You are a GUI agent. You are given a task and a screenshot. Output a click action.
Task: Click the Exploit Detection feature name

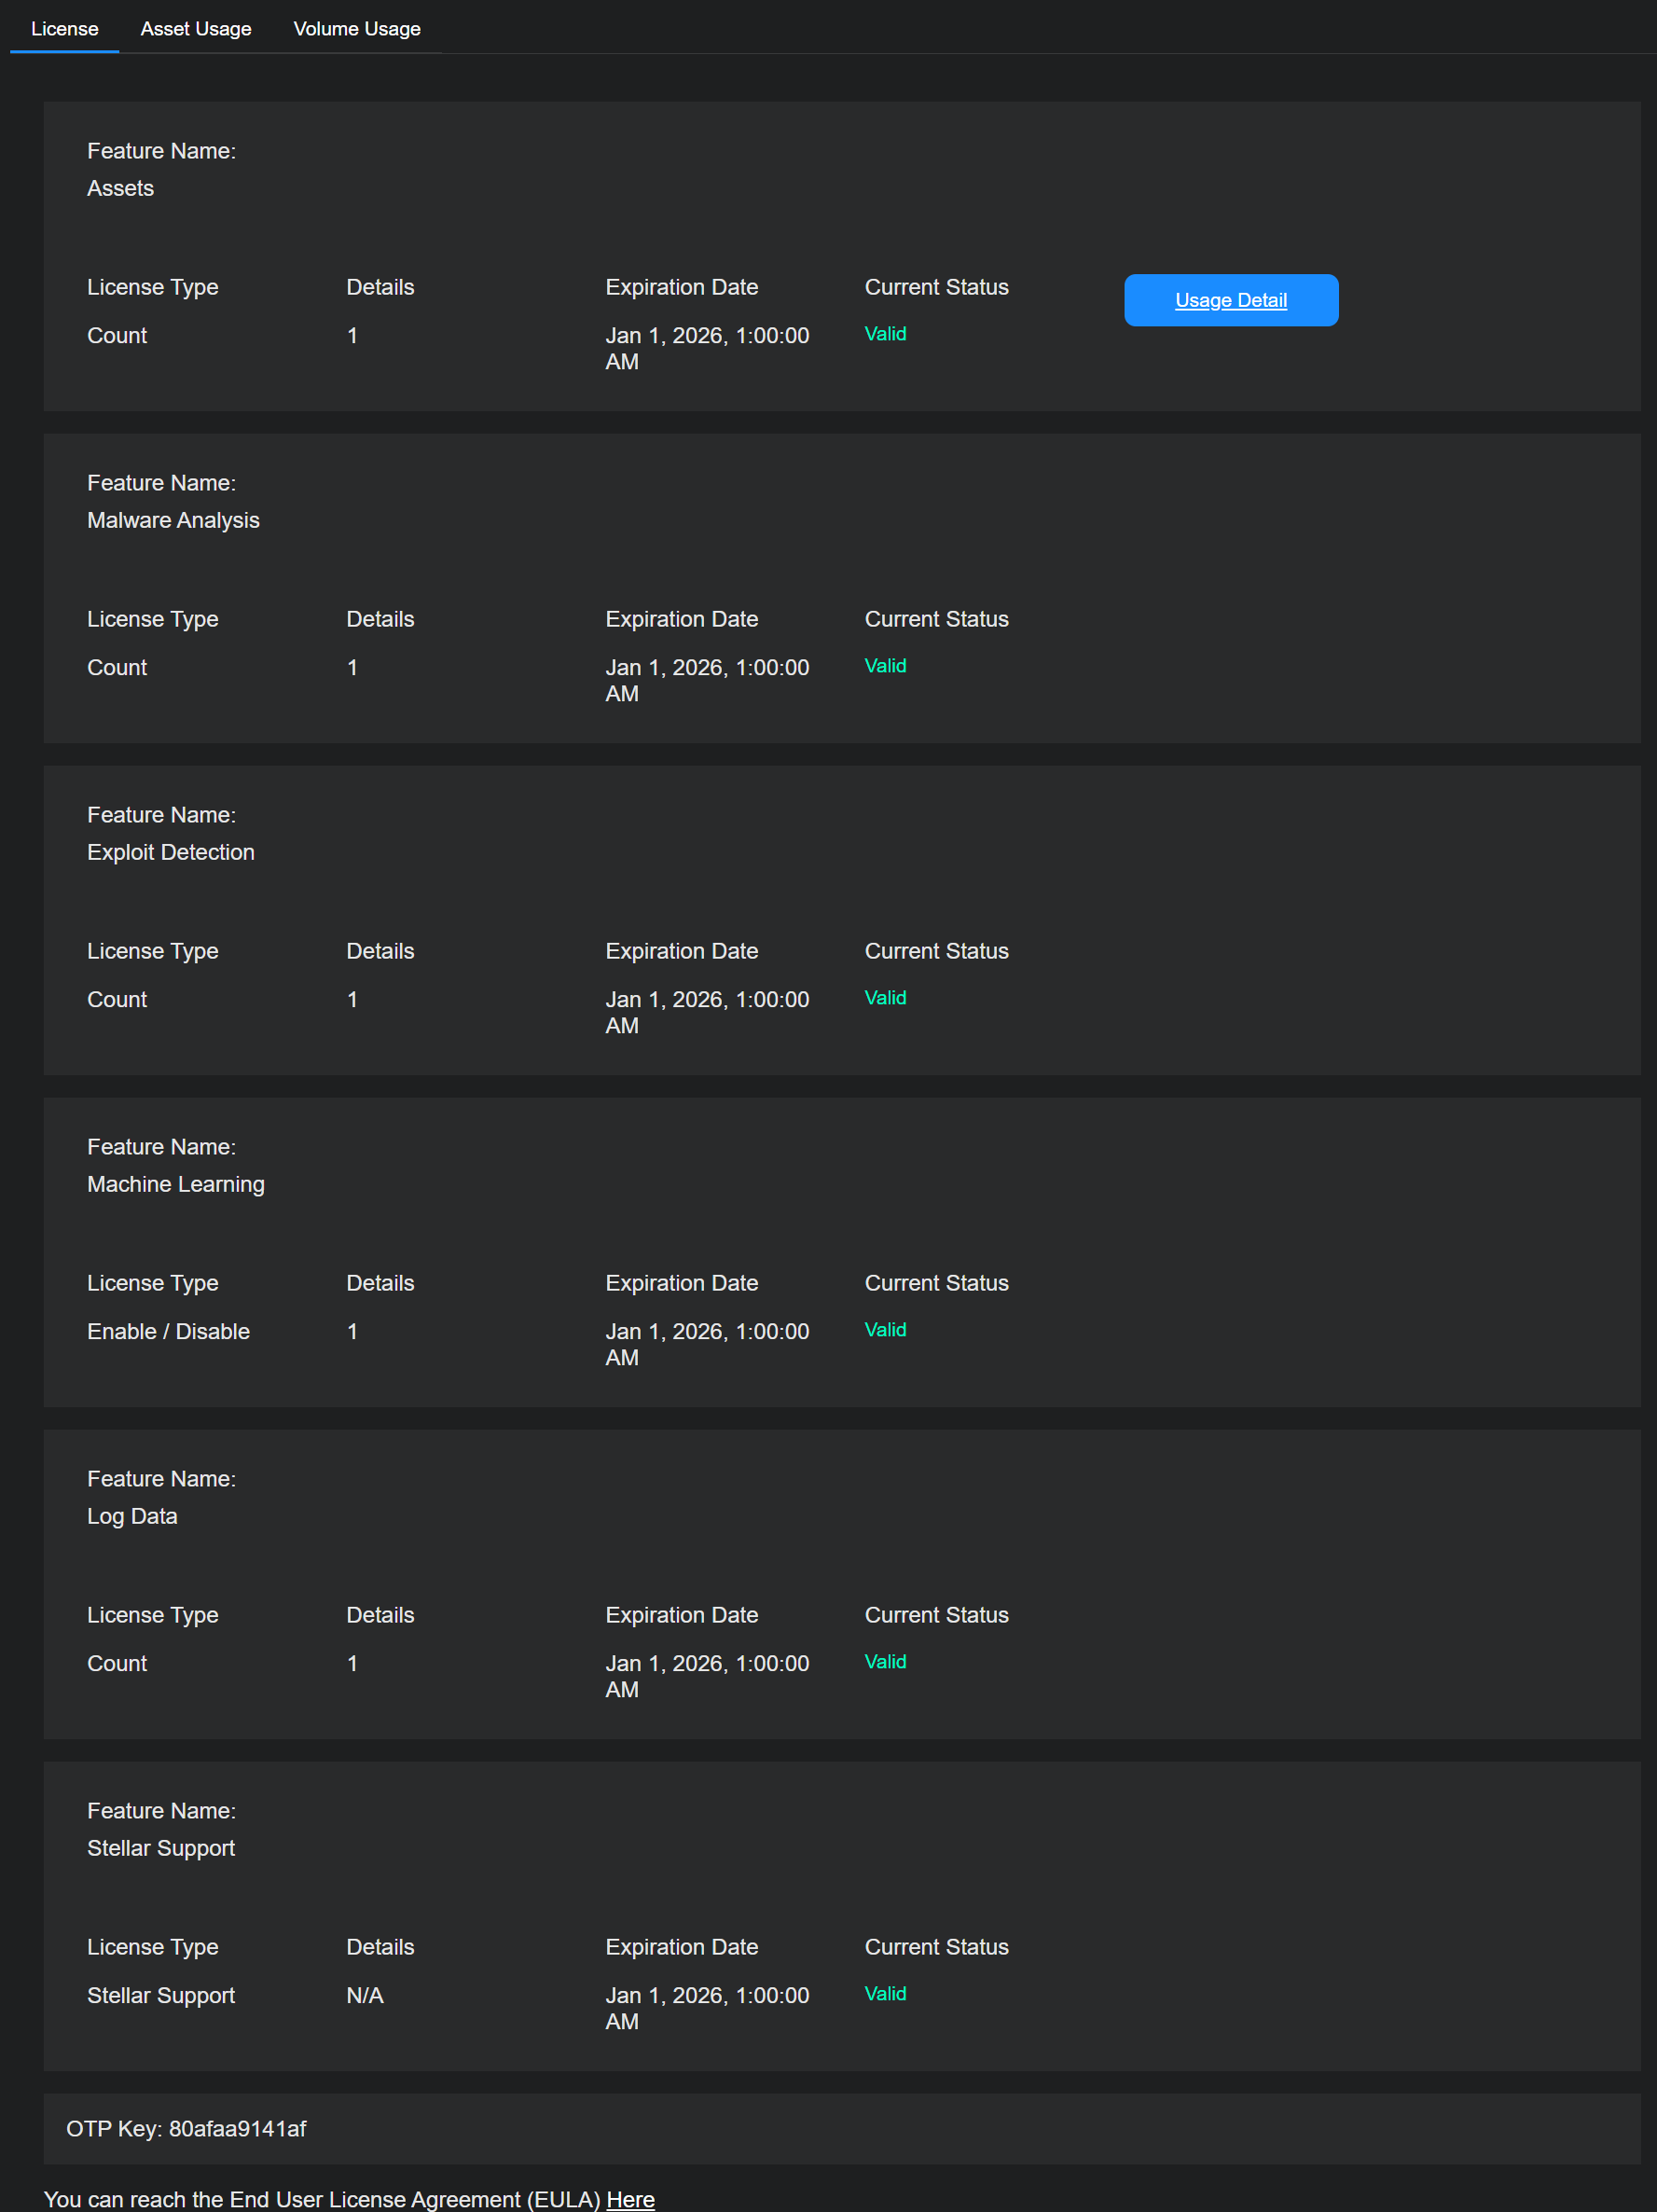click(x=171, y=852)
